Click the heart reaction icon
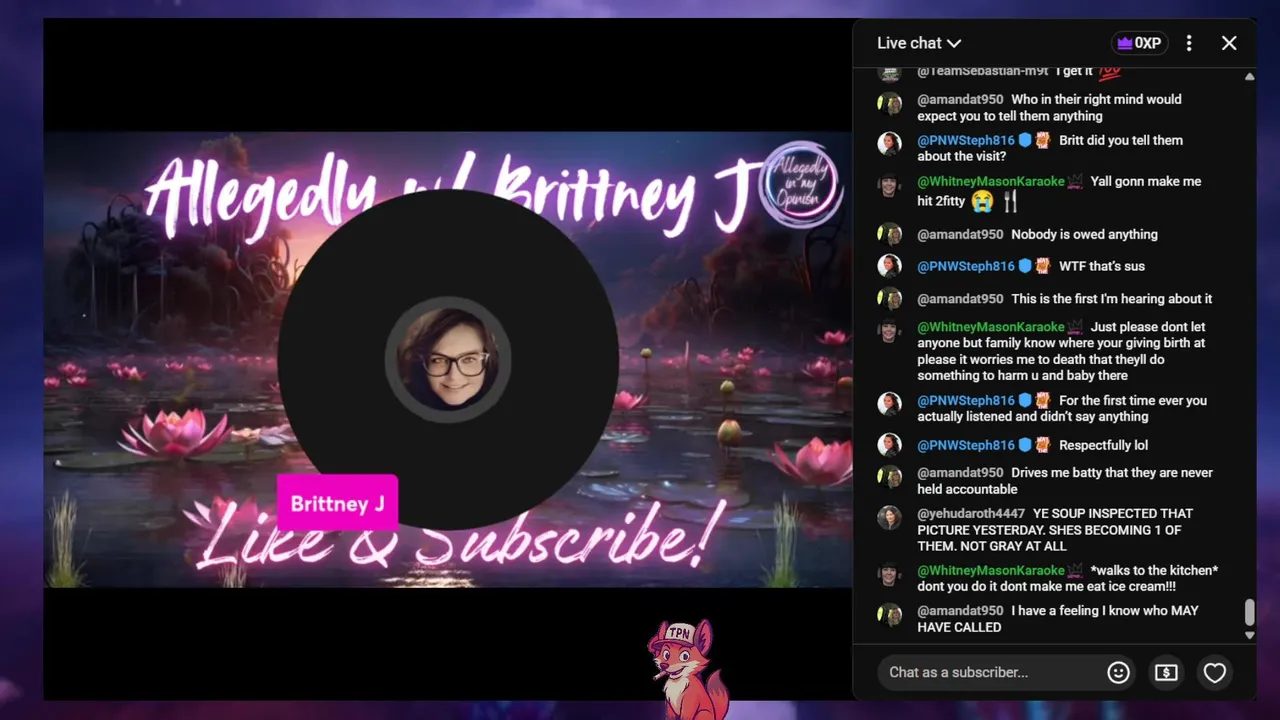Viewport: 1280px width, 720px height. (x=1214, y=673)
